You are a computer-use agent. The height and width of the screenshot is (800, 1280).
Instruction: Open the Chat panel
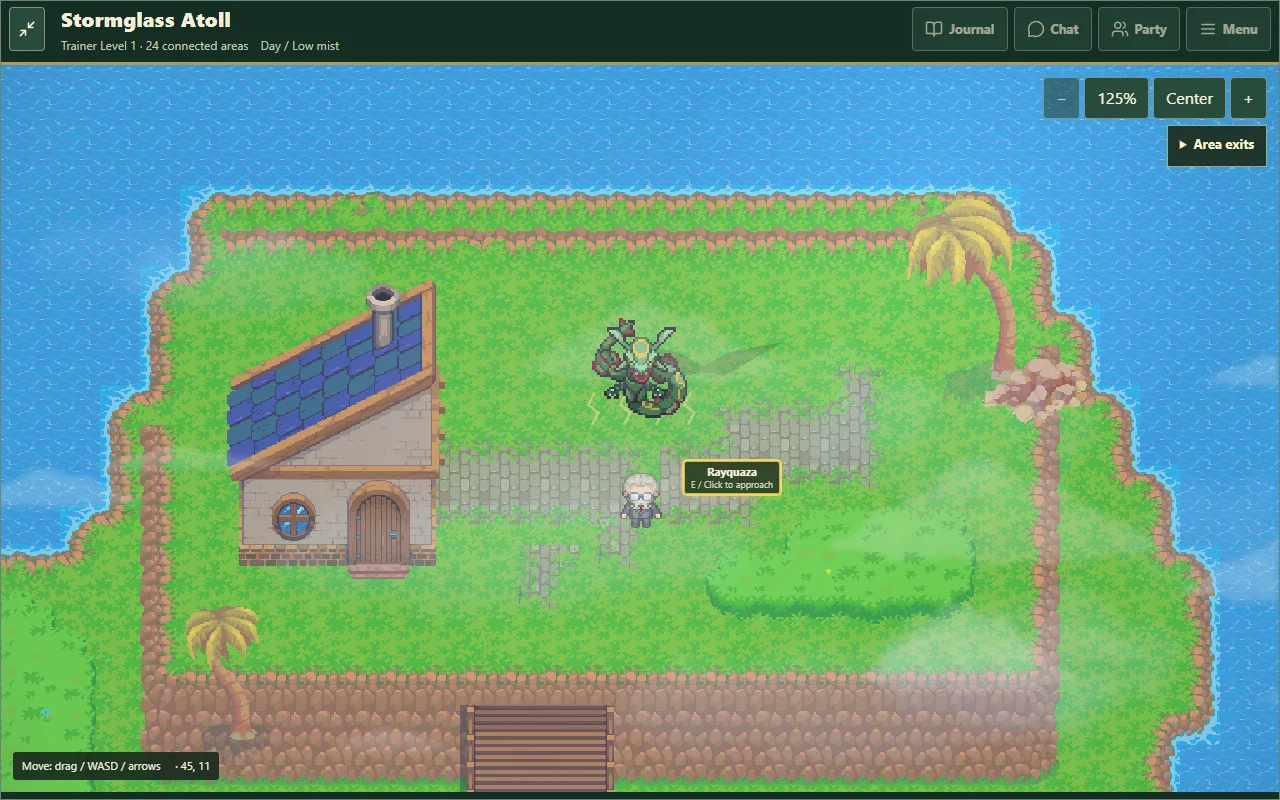pyautogui.click(x=1052, y=29)
